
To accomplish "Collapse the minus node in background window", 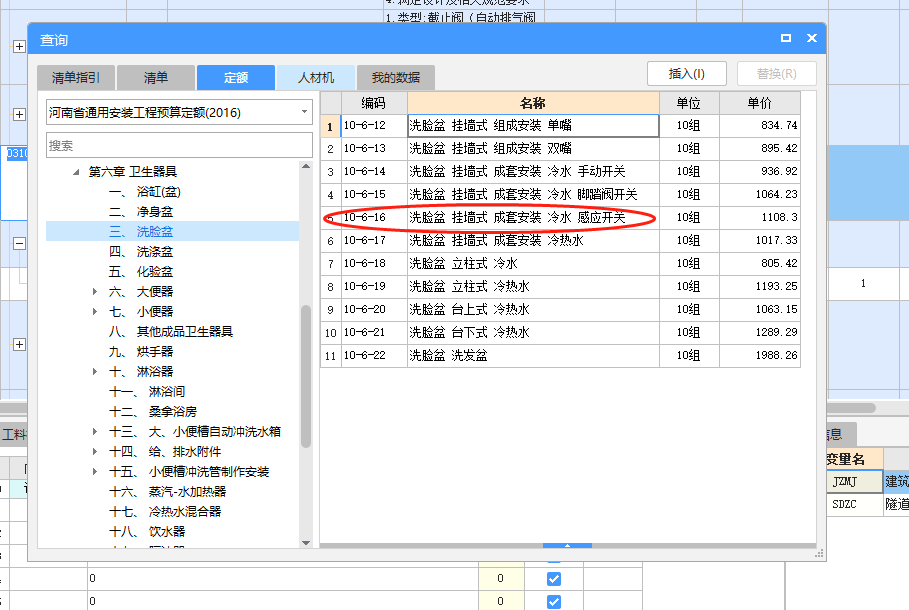I will (x=19, y=244).
